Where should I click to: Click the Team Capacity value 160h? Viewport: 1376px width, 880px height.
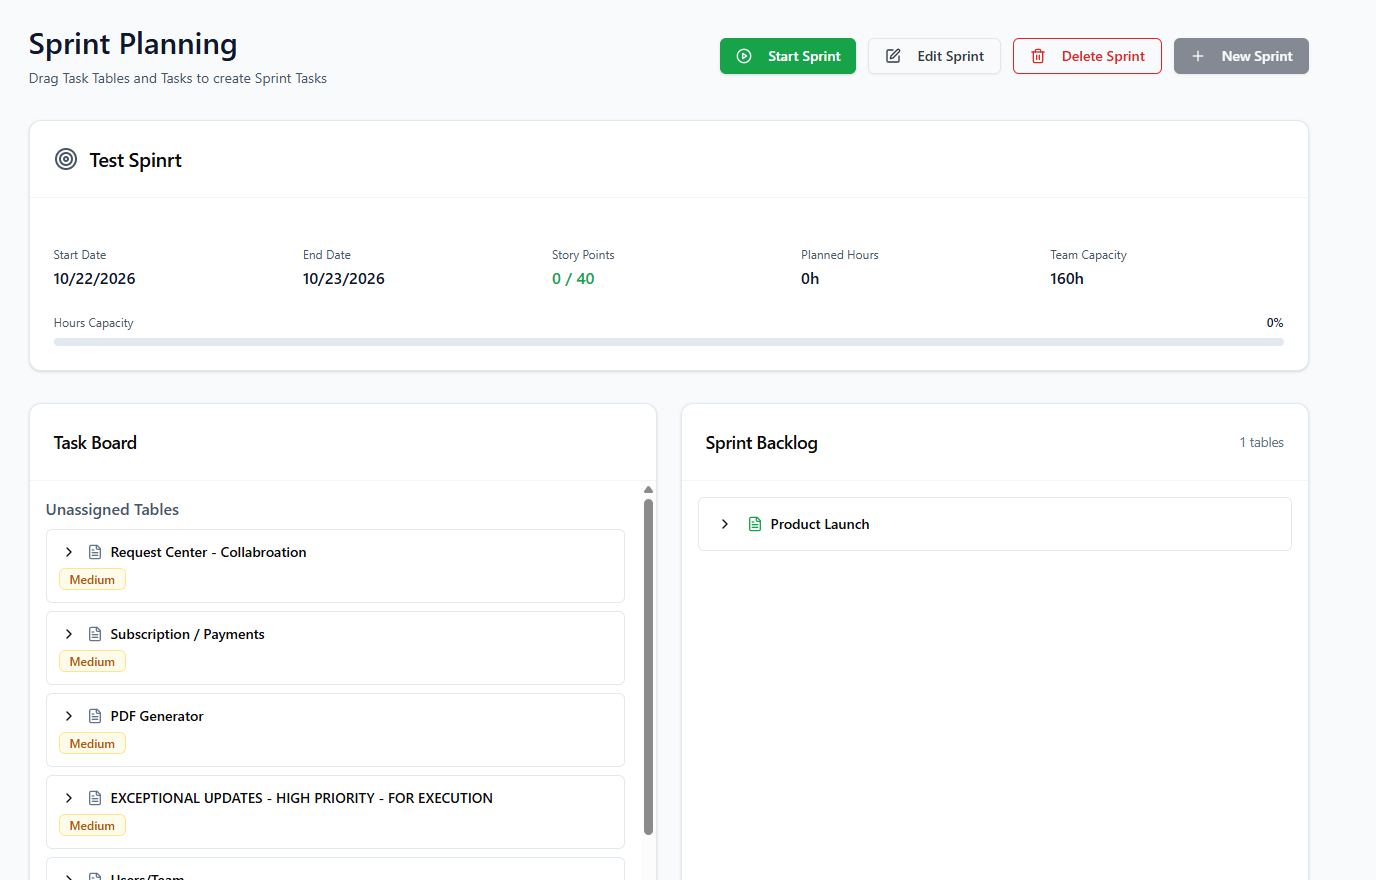tap(1067, 279)
